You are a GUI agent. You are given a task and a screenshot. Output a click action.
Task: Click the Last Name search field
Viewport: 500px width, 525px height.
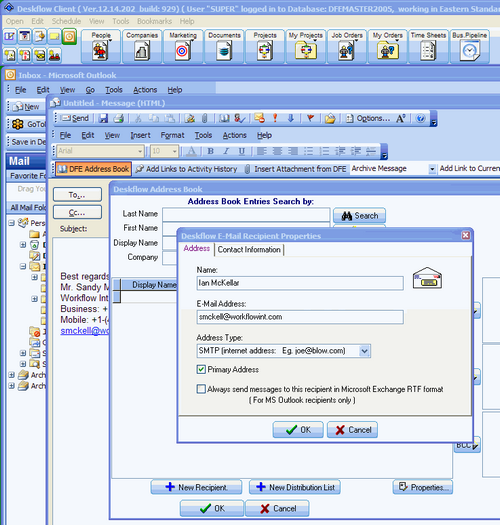[x=246, y=214]
